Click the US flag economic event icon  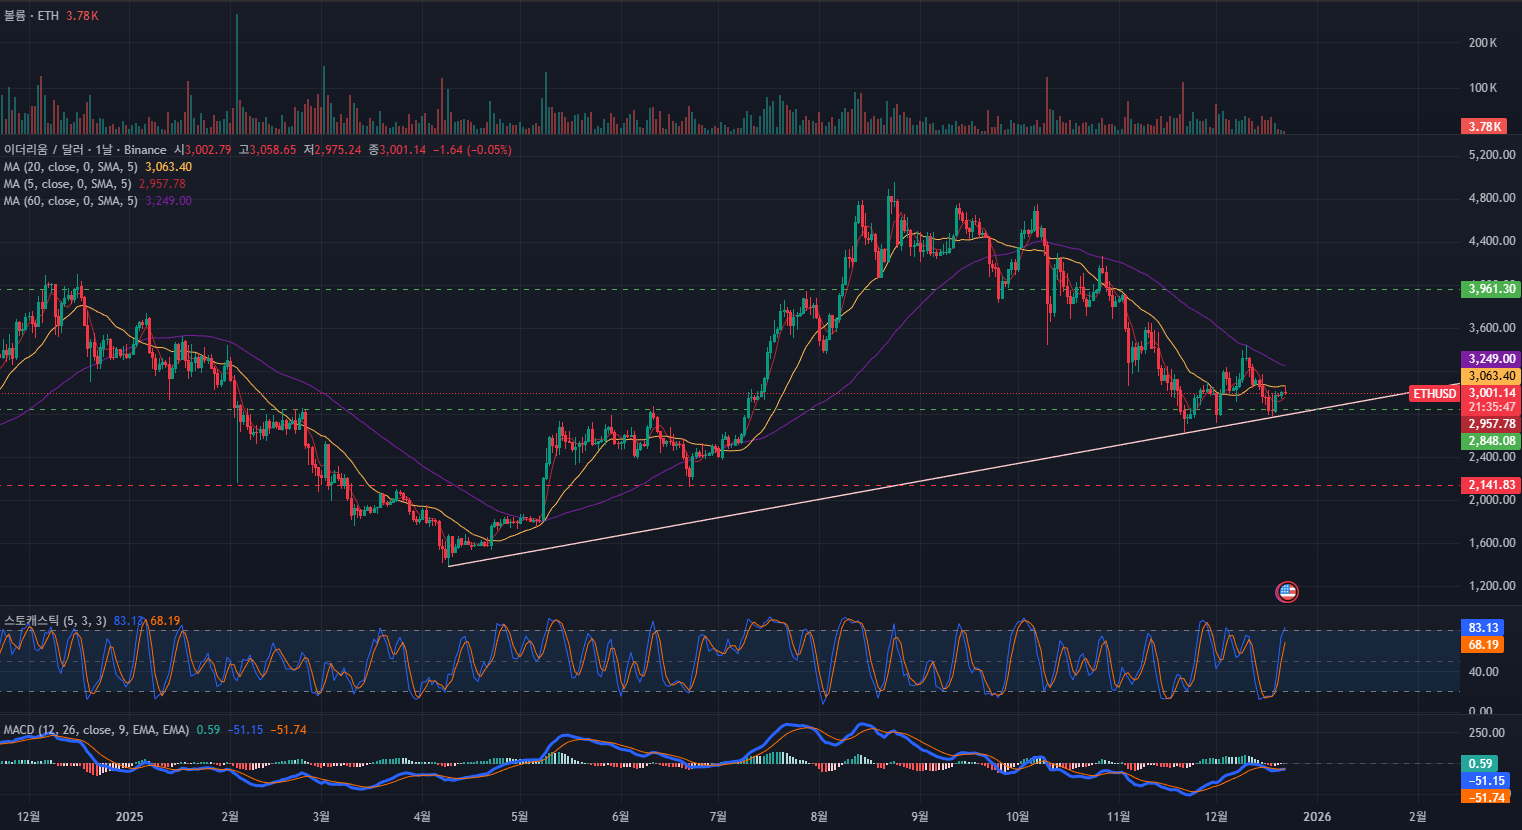[1287, 592]
